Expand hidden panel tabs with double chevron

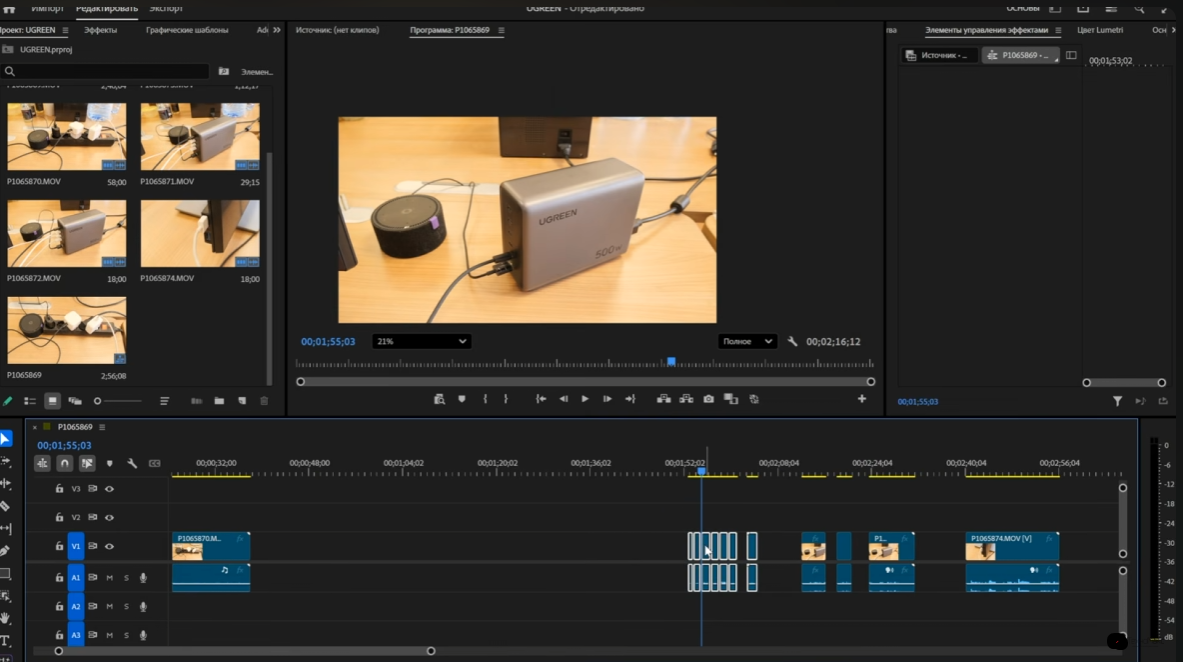[x=277, y=30]
